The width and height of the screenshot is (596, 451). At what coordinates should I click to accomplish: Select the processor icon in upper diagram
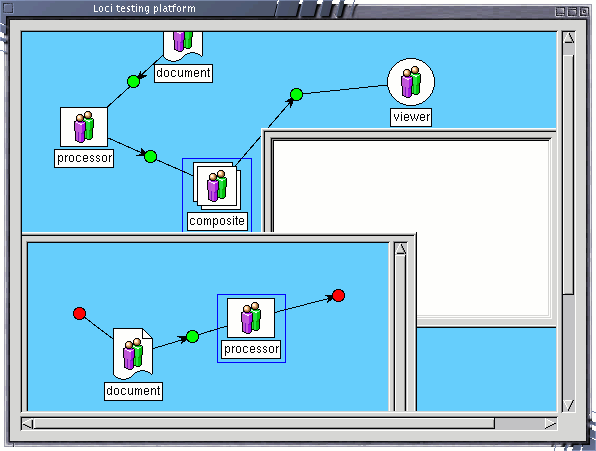coord(84,127)
